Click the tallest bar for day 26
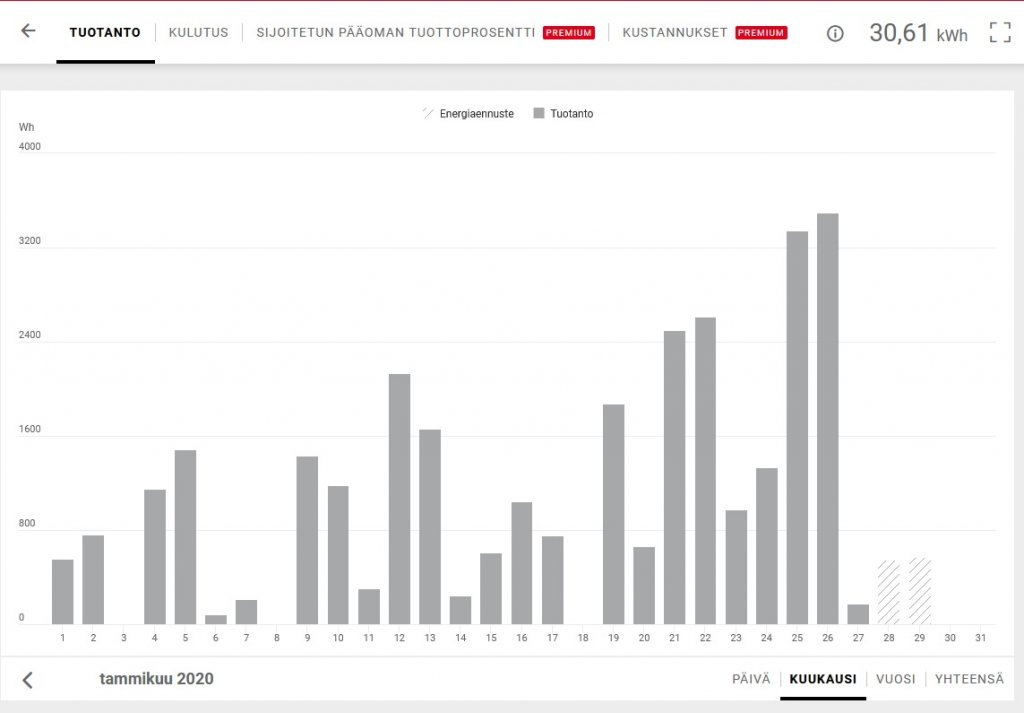The image size is (1024, 713). pyautogui.click(x=827, y=418)
